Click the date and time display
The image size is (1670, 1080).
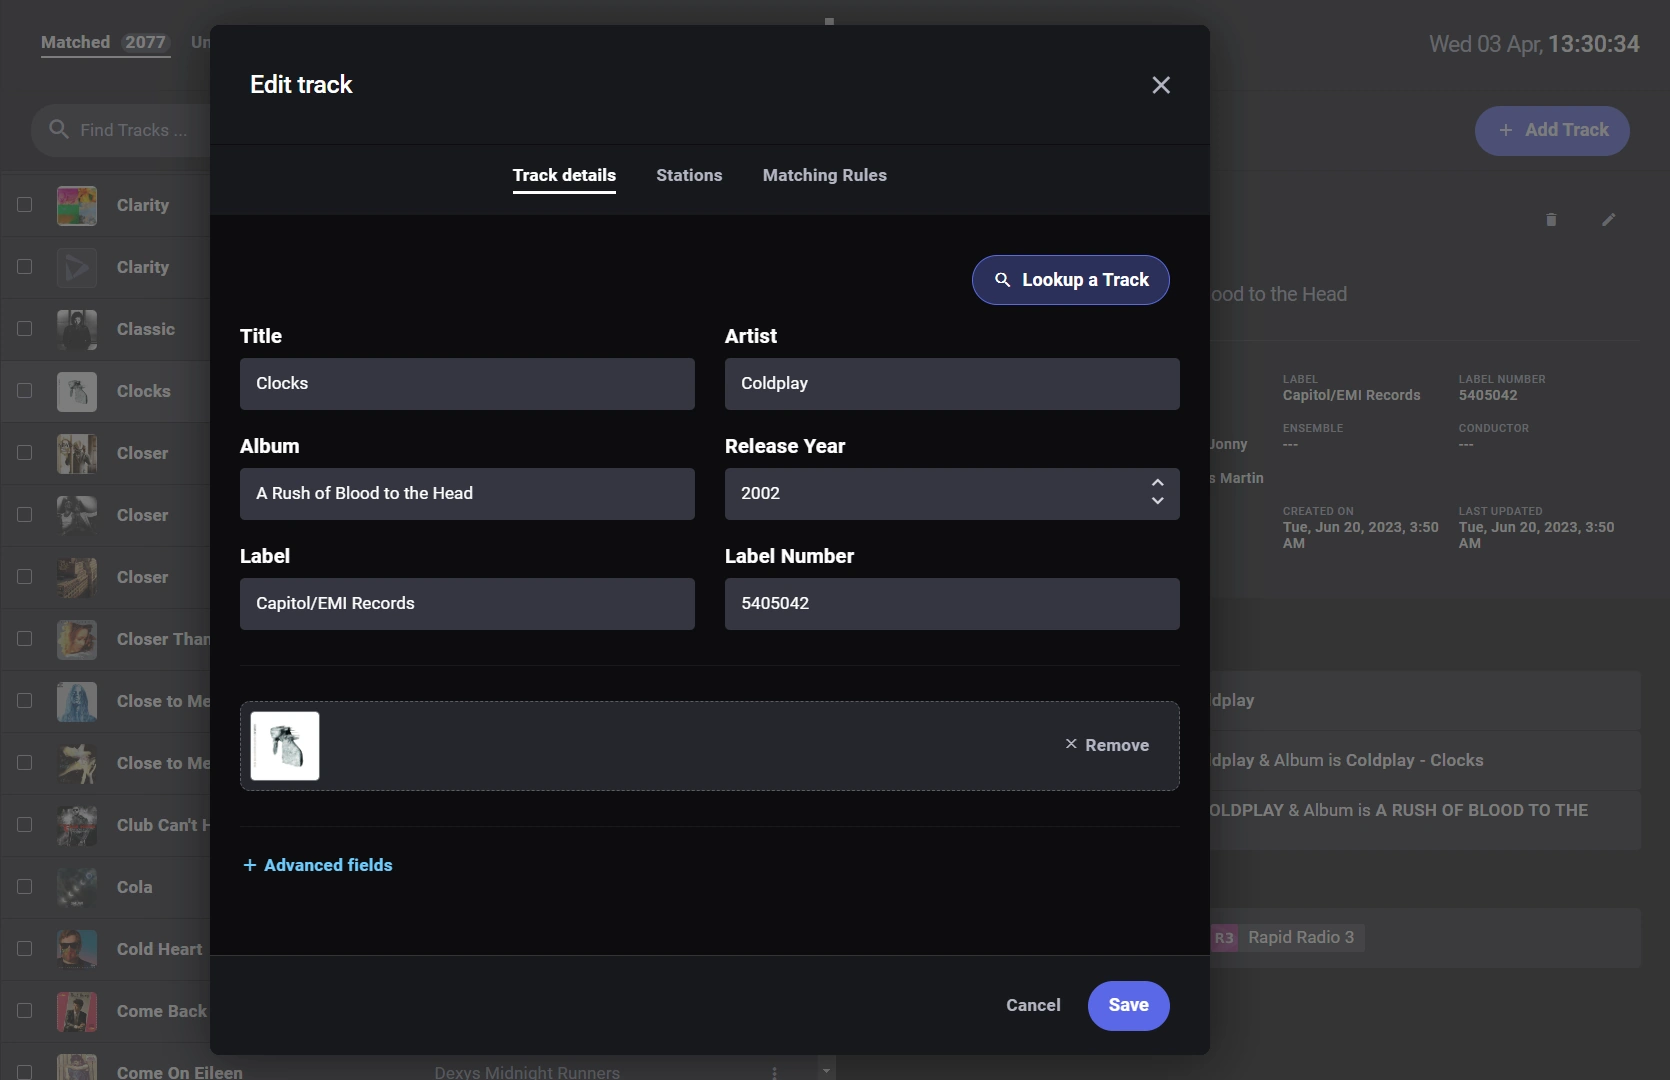1534,44
